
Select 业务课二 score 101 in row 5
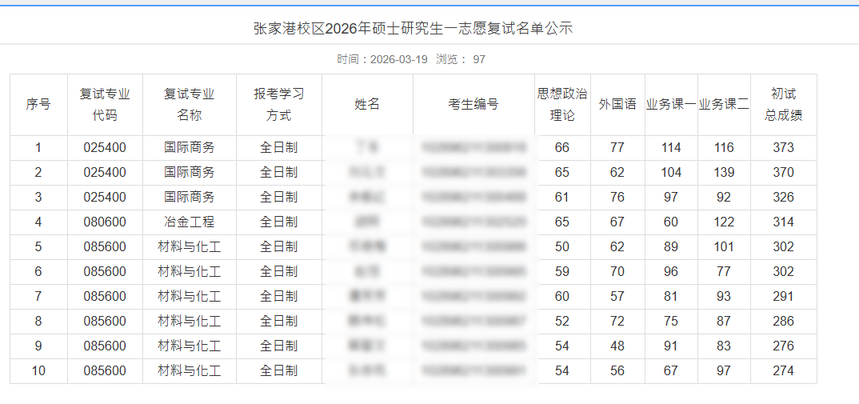pyautogui.click(x=724, y=247)
